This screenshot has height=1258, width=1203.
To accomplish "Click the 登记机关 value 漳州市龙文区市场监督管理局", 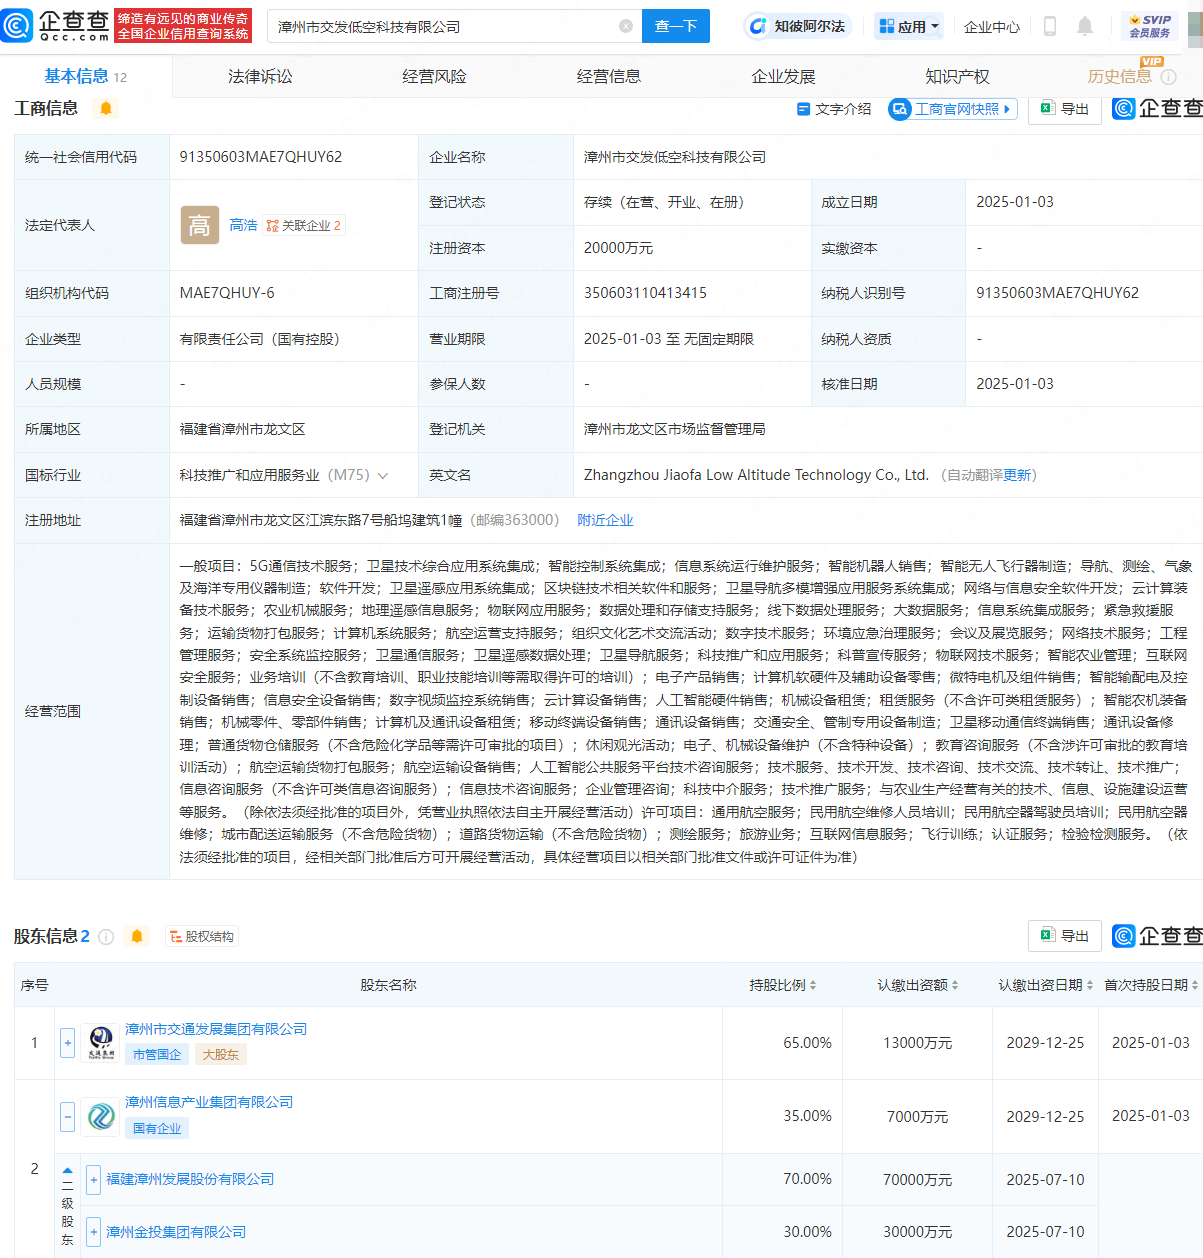I will (x=675, y=429).
